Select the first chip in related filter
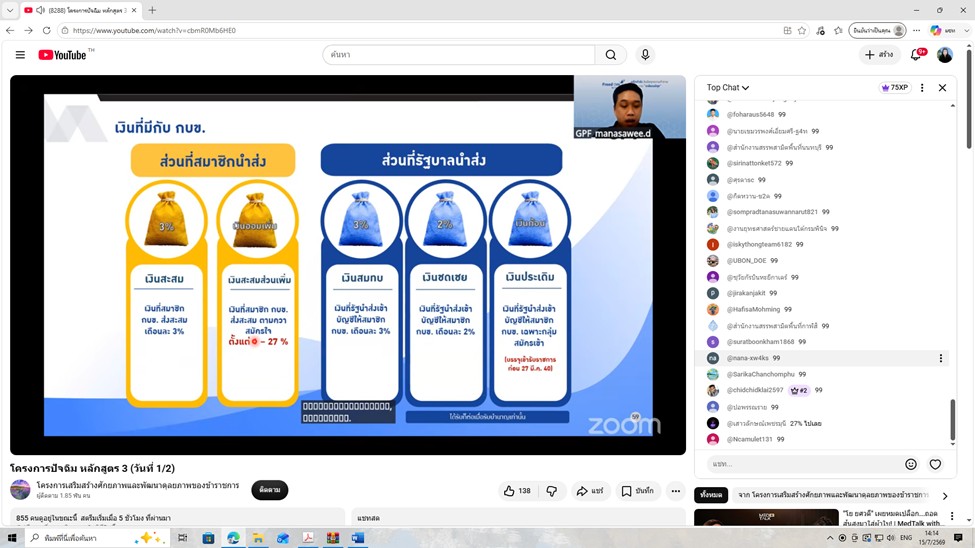The image size is (975, 548). click(711, 495)
